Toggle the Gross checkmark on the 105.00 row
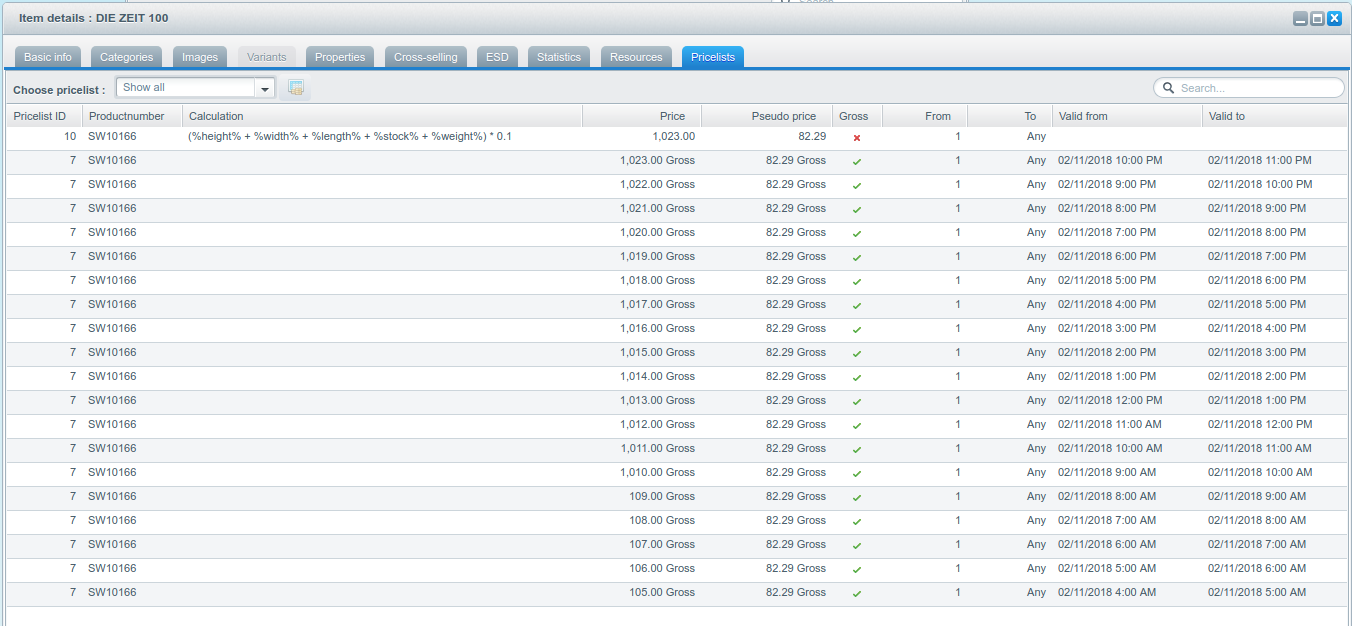The image size is (1352, 626). [857, 593]
